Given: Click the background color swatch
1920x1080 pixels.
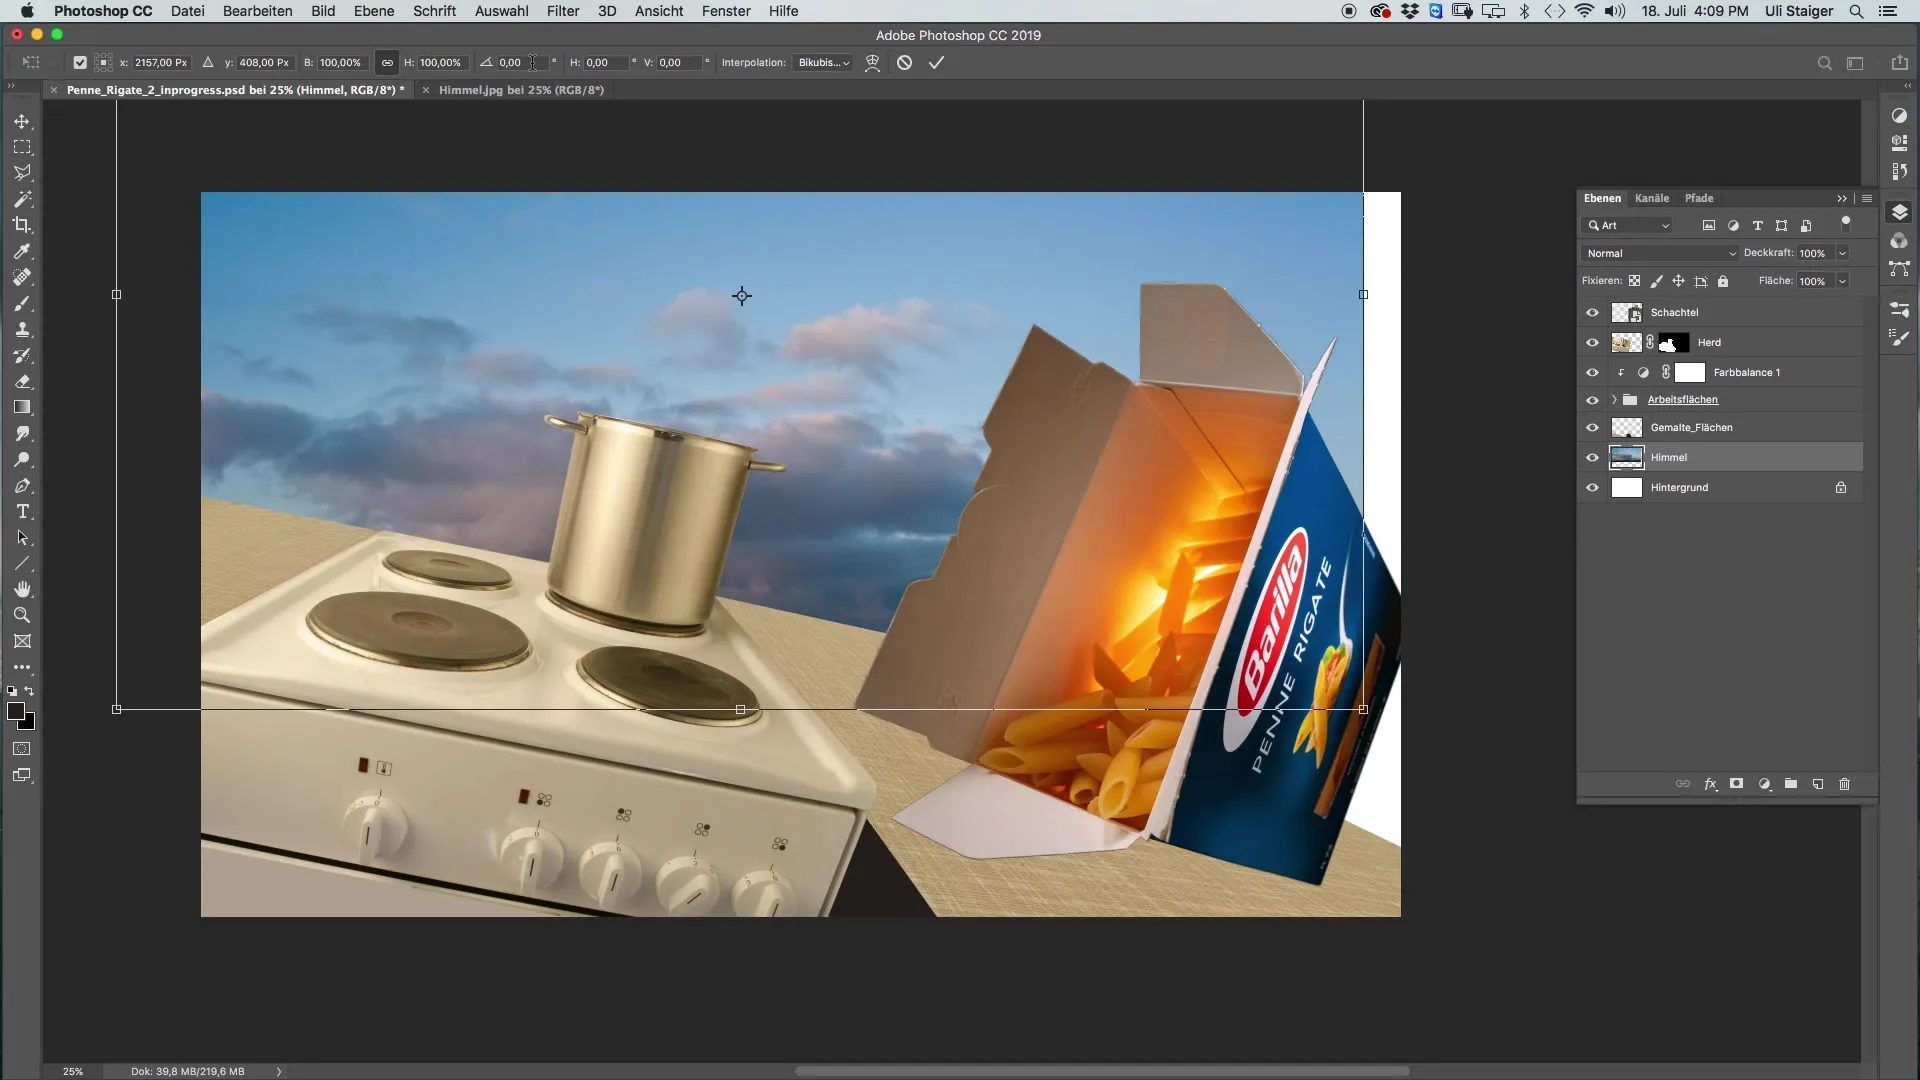Looking at the screenshot, I should tap(29, 723).
